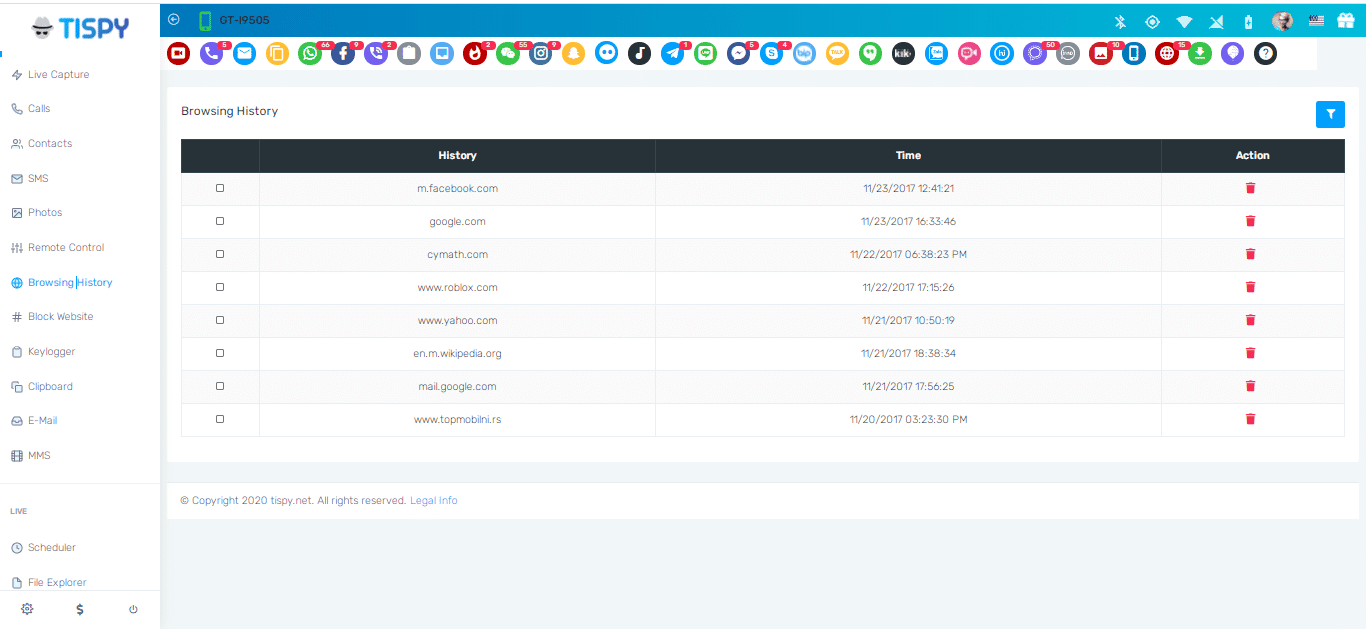The width and height of the screenshot is (1366, 629).
Task: Delete the www.roblox.com history entry
Action: pyautogui.click(x=1250, y=287)
